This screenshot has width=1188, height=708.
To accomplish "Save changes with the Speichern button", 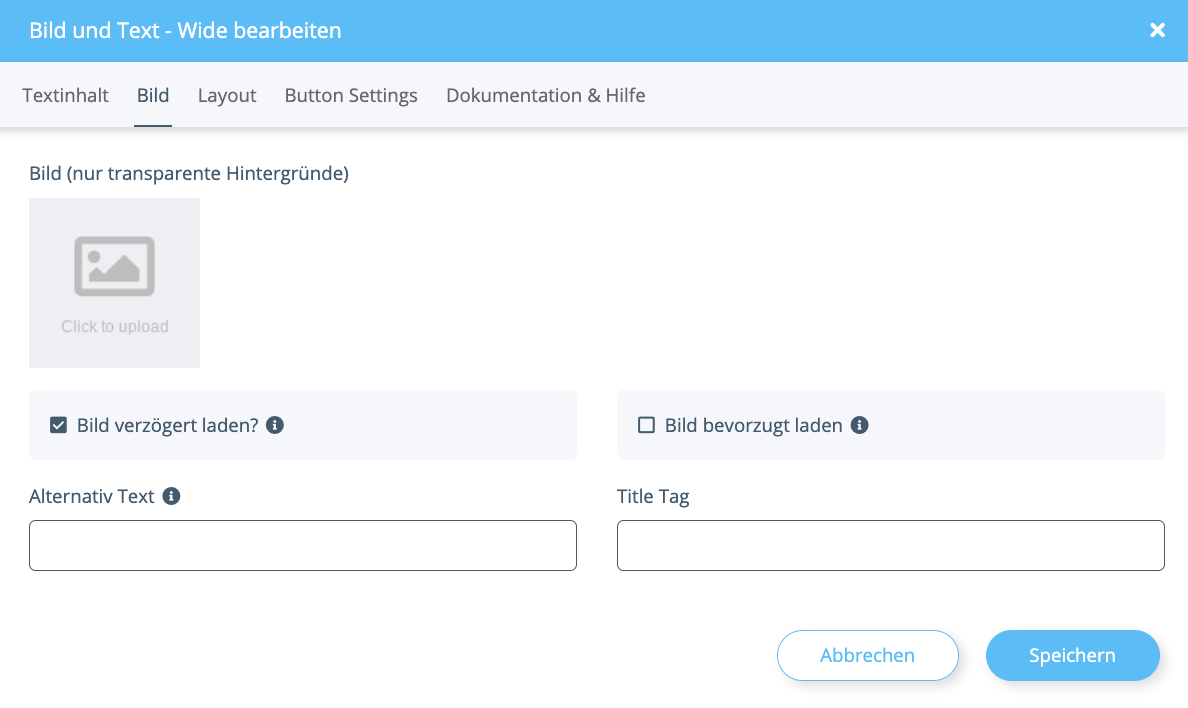I will point(1072,655).
